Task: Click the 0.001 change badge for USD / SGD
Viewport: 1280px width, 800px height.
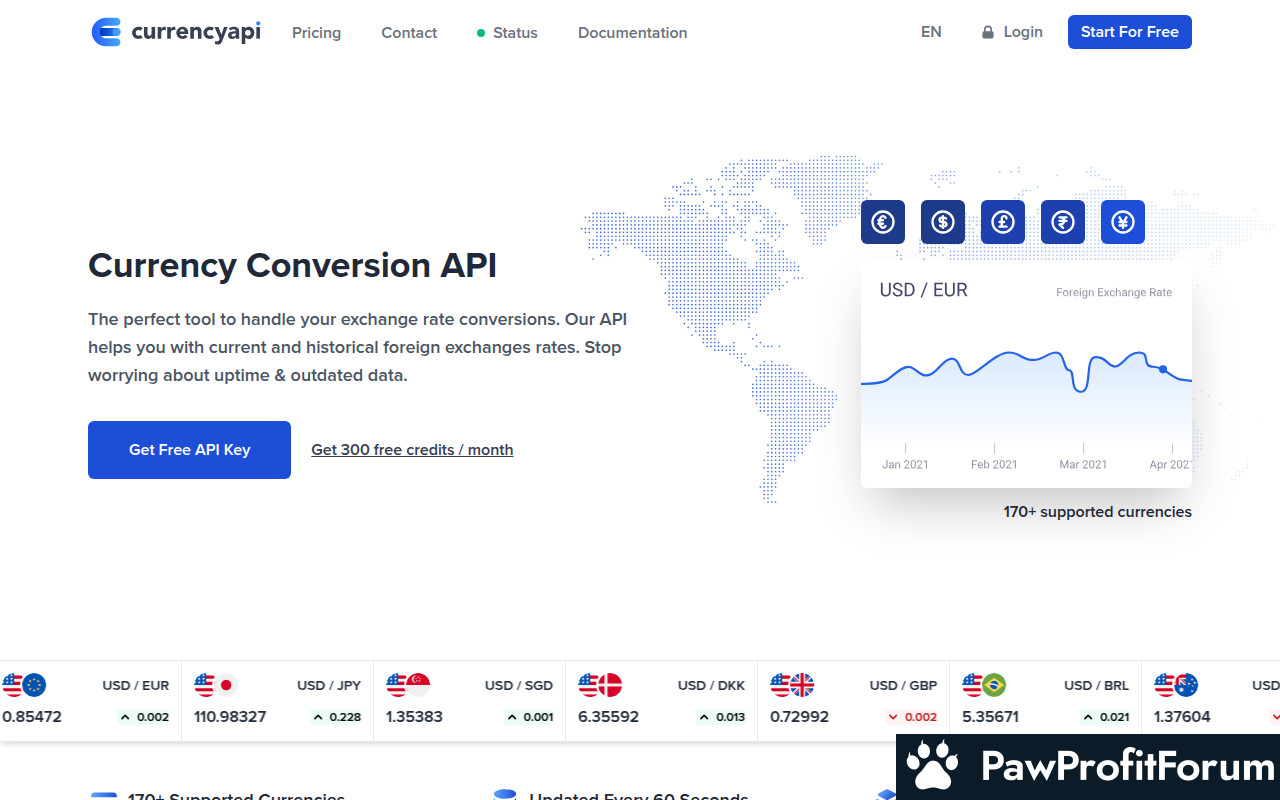Action: click(x=528, y=717)
